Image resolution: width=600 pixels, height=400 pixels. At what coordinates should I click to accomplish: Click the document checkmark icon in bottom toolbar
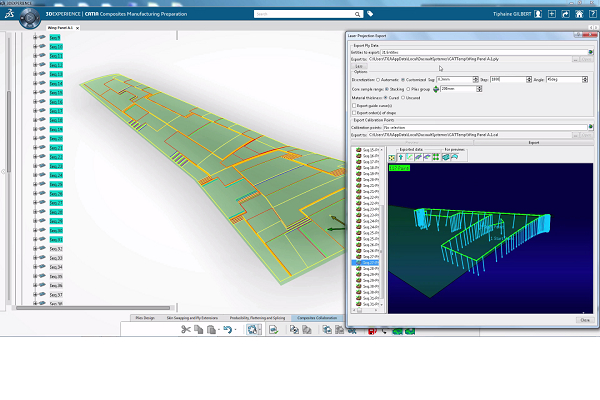[273, 330]
